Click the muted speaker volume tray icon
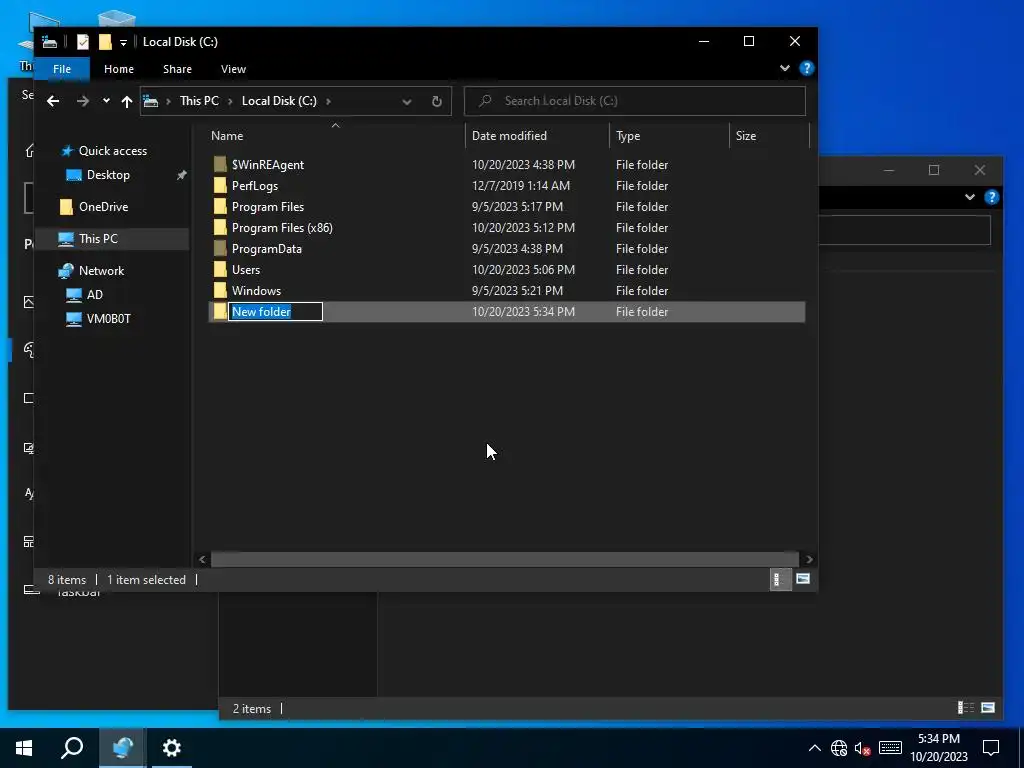Viewport: 1024px width, 768px height. [863, 748]
